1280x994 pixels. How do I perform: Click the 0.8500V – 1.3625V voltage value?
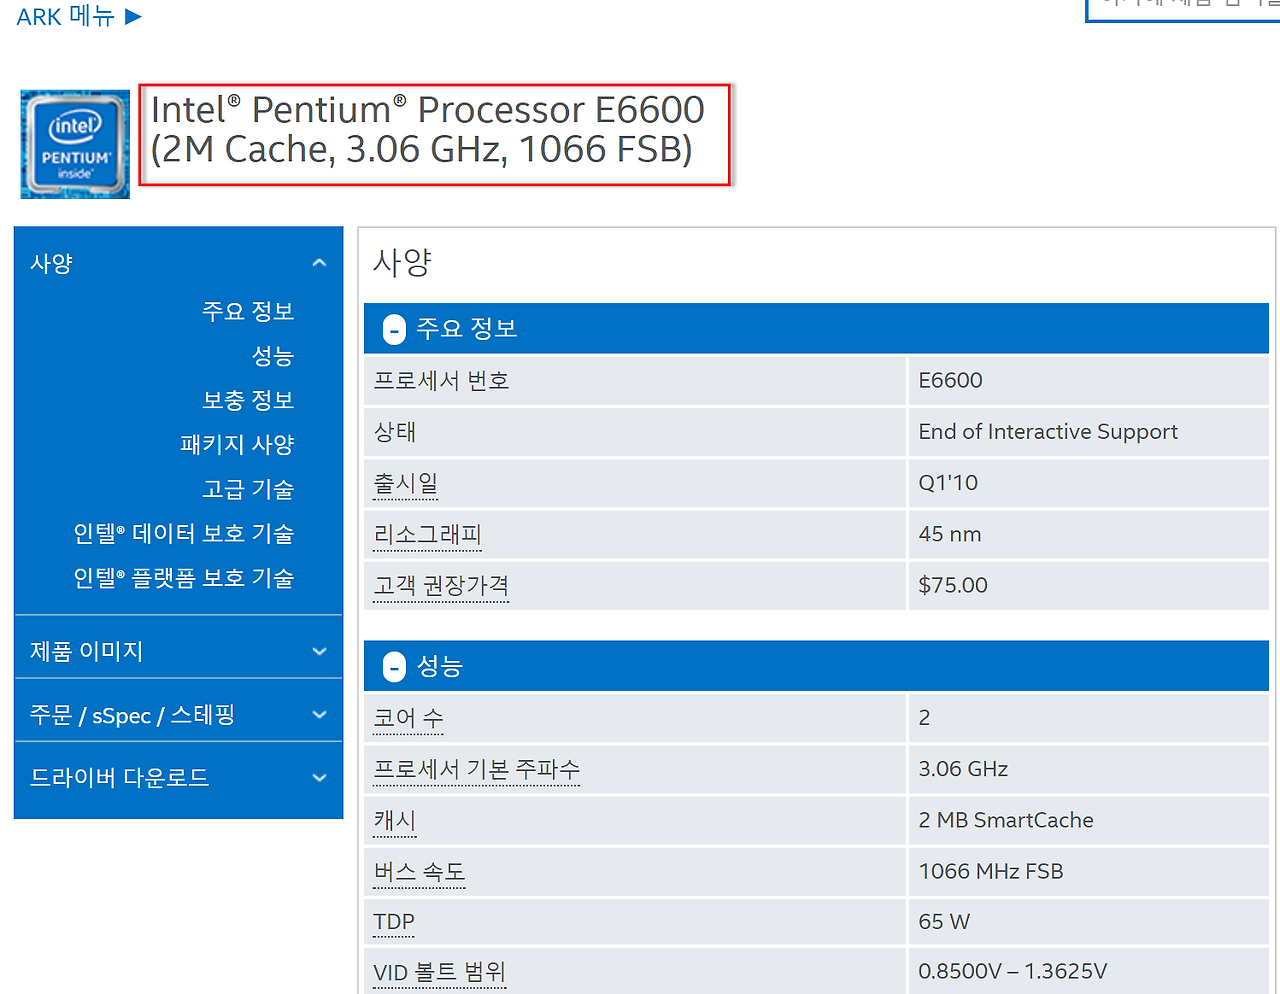coord(1013,972)
